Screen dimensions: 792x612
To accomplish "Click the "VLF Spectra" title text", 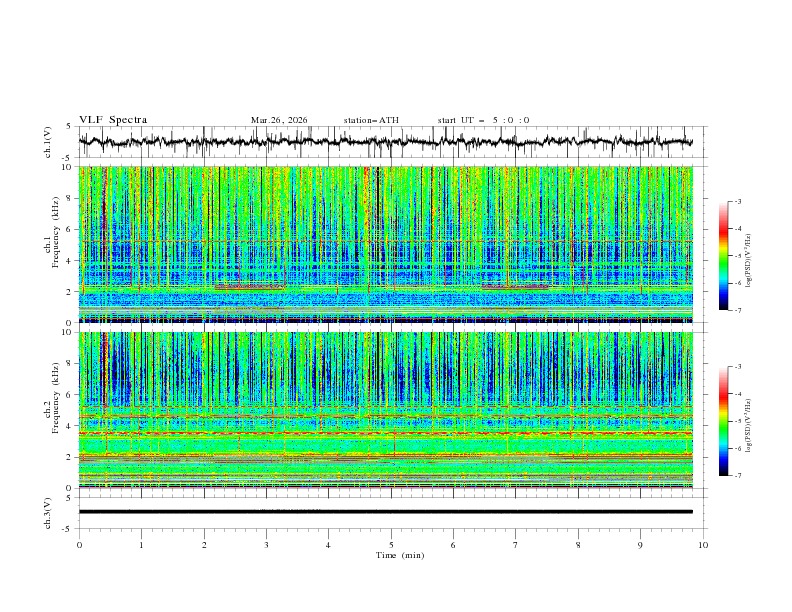I will (113, 120).
